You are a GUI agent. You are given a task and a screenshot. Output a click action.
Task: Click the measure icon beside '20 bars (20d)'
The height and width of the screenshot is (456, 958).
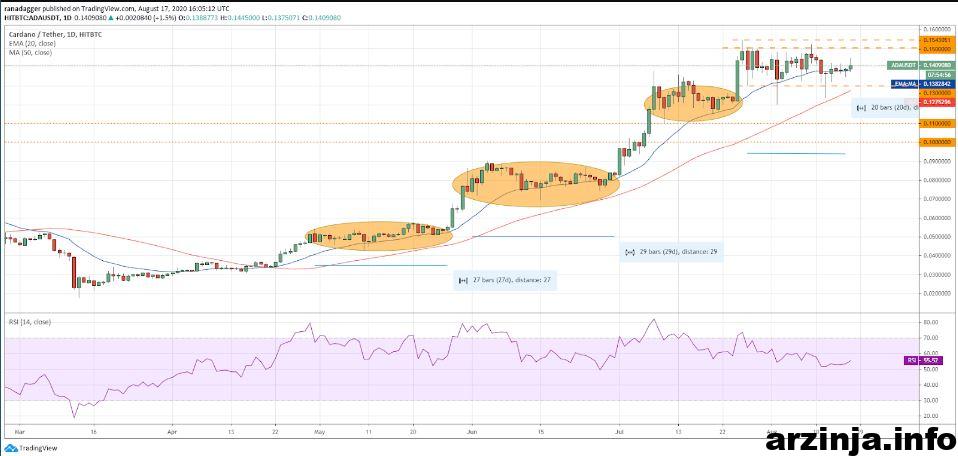pyautogui.click(x=861, y=108)
